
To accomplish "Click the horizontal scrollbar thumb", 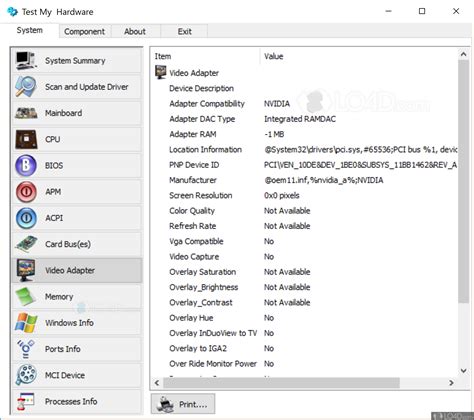I will point(281,383).
